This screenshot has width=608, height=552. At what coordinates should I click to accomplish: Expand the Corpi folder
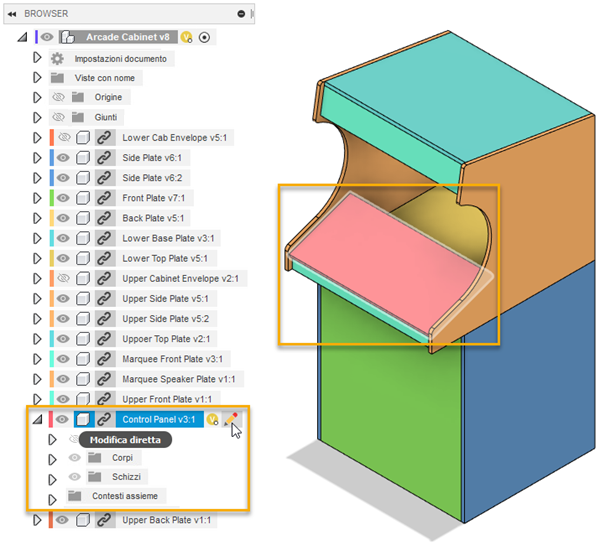click(x=52, y=460)
